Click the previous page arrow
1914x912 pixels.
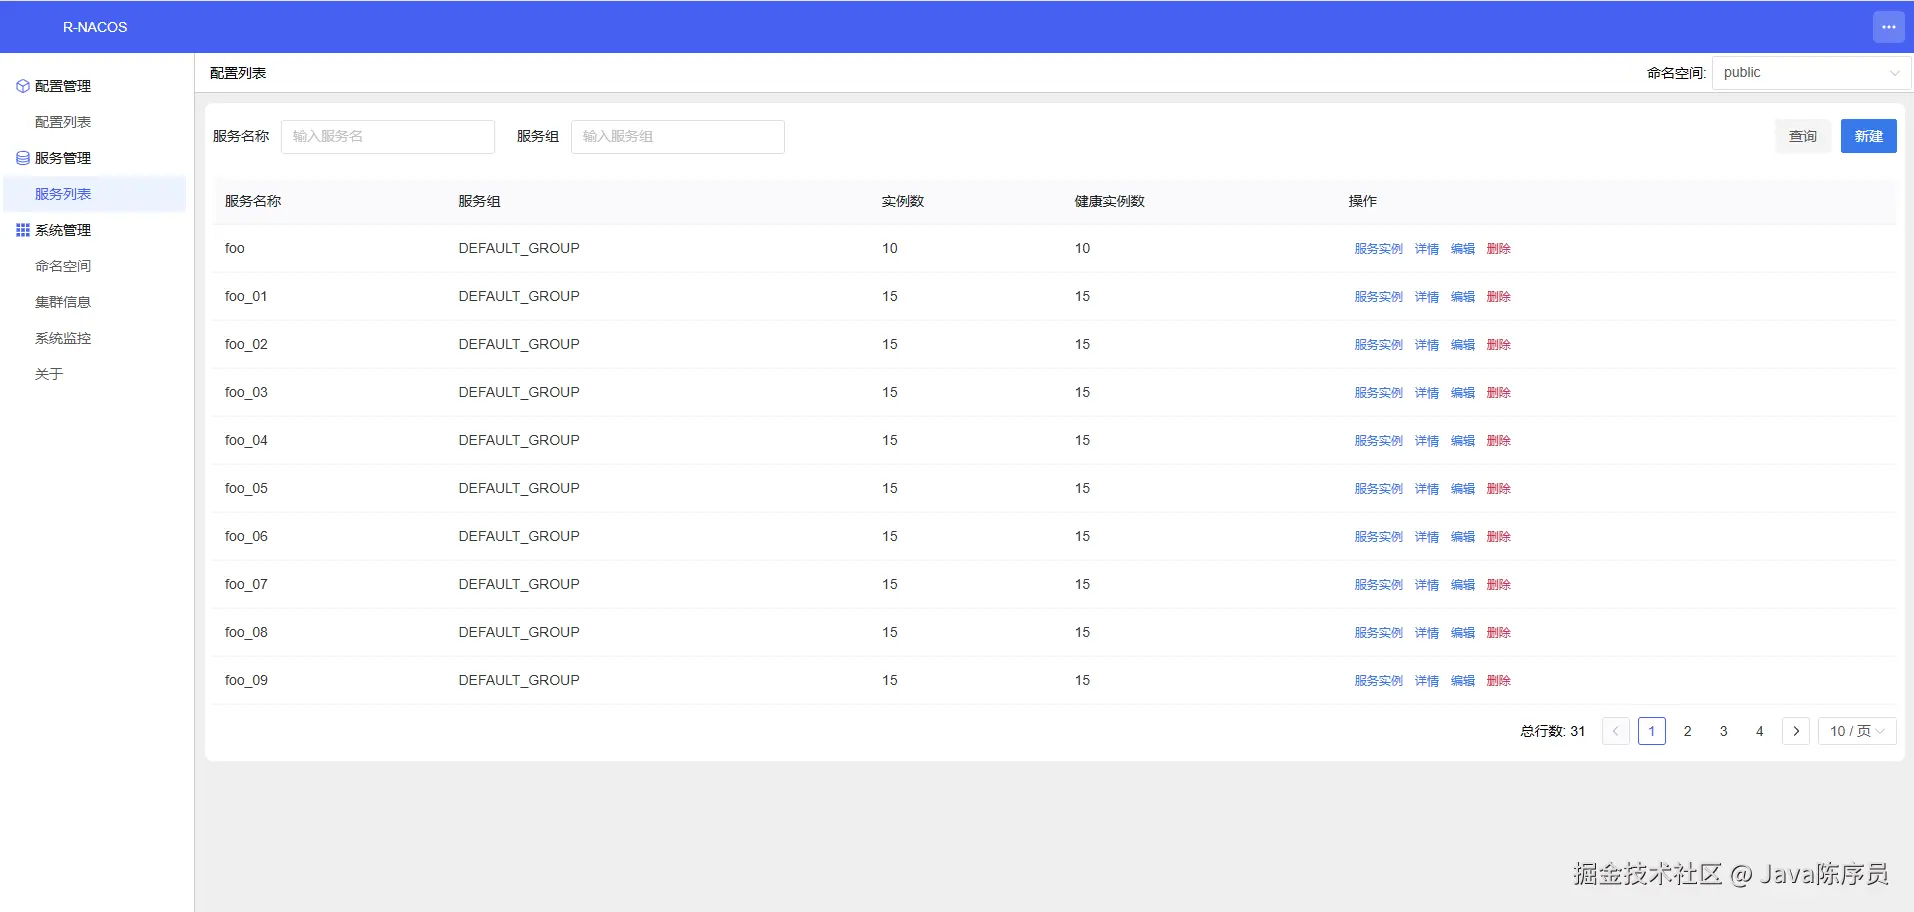1616,731
